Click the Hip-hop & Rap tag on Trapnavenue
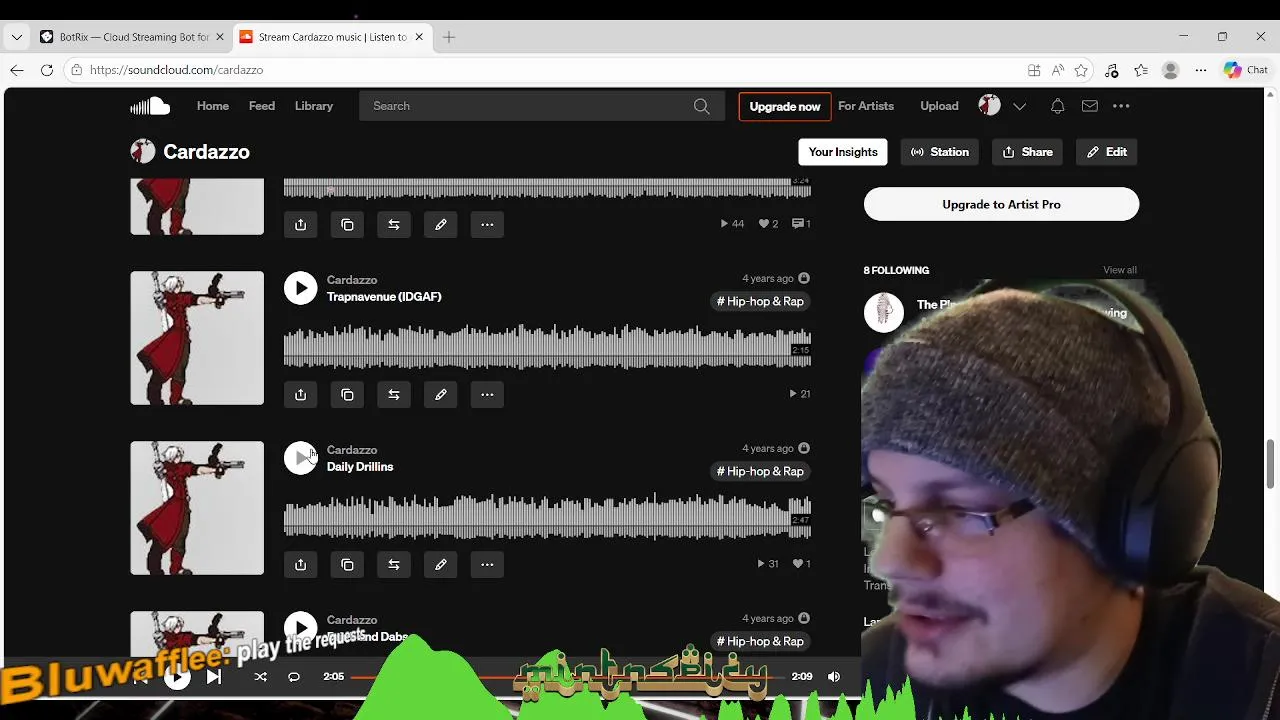This screenshot has height=720, width=1280. click(760, 301)
